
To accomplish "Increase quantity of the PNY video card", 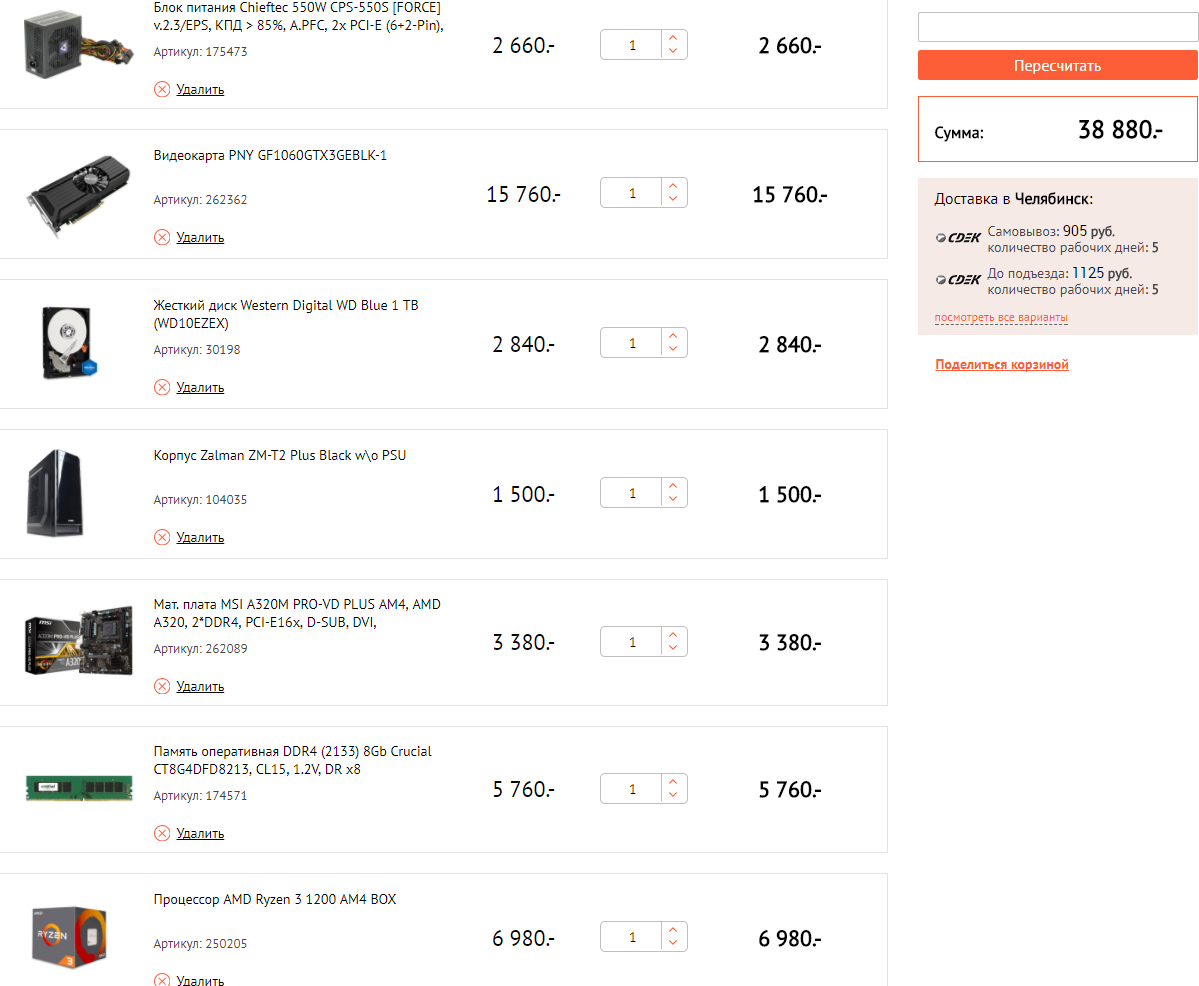I will click(673, 186).
